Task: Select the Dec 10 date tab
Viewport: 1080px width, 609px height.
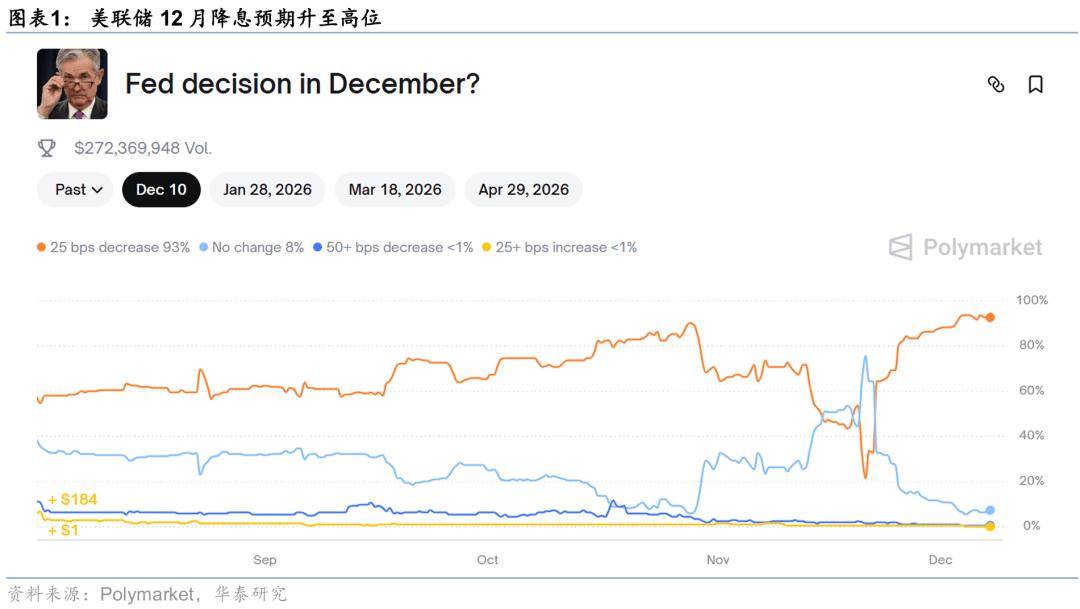Action: (x=161, y=189)
